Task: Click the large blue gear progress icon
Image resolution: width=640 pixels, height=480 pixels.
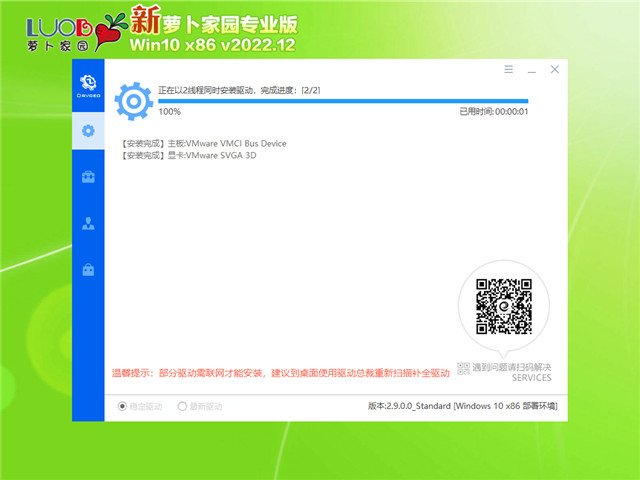Action: pyautogui.click(x=133, y=100)
